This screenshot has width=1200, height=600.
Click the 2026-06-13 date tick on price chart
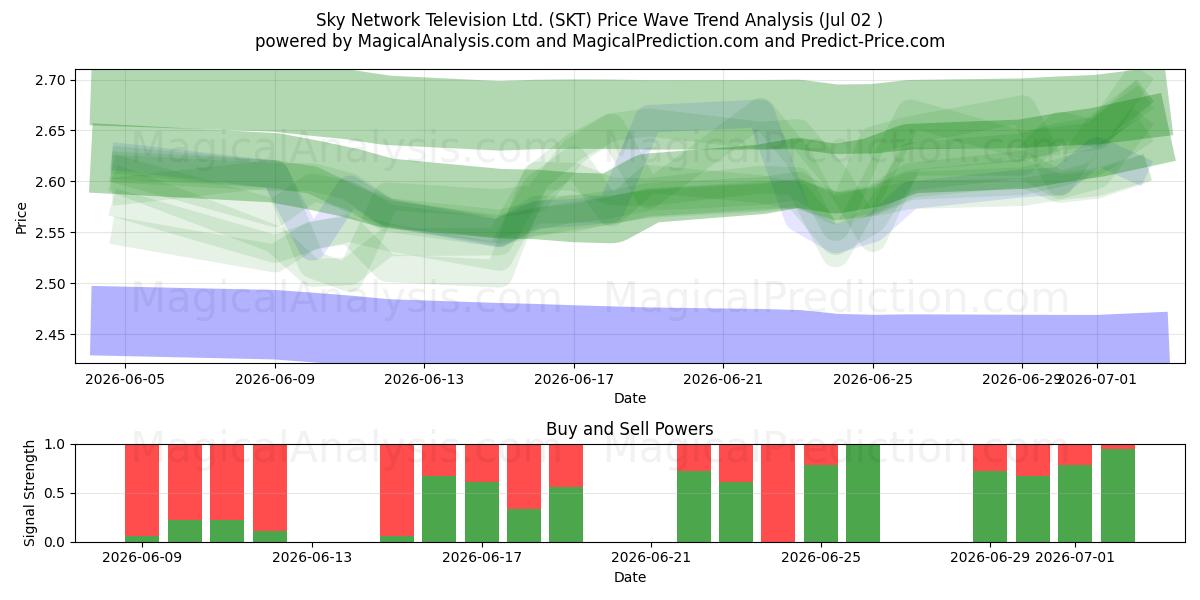pos(424,379)
